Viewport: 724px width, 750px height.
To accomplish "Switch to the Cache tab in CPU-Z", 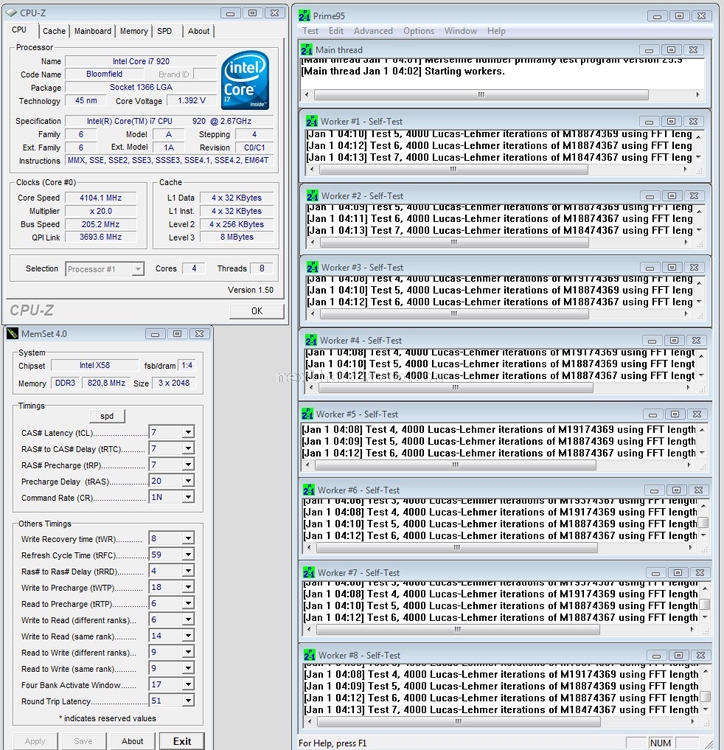I will [x=54, y=31].
